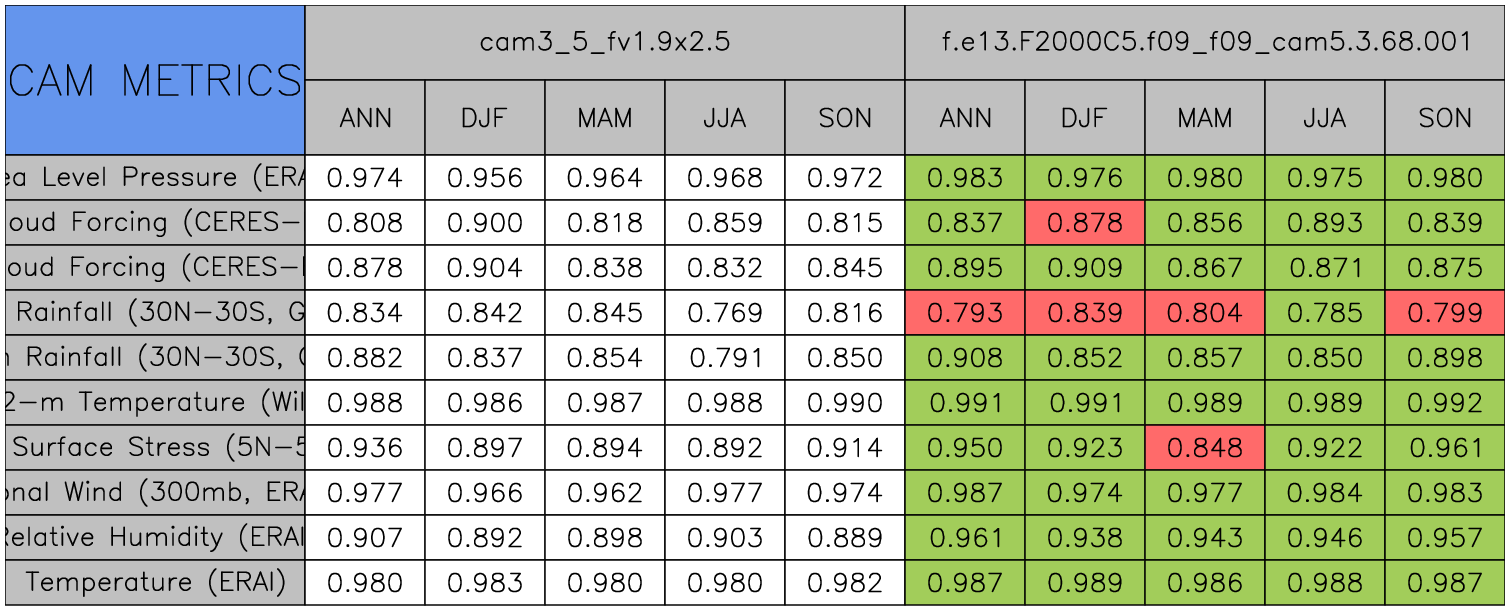Click the ANN header under cam3_5_fv1.9x2.5
Viewport: 1510px width, 611px height.
tap(365, 118)
